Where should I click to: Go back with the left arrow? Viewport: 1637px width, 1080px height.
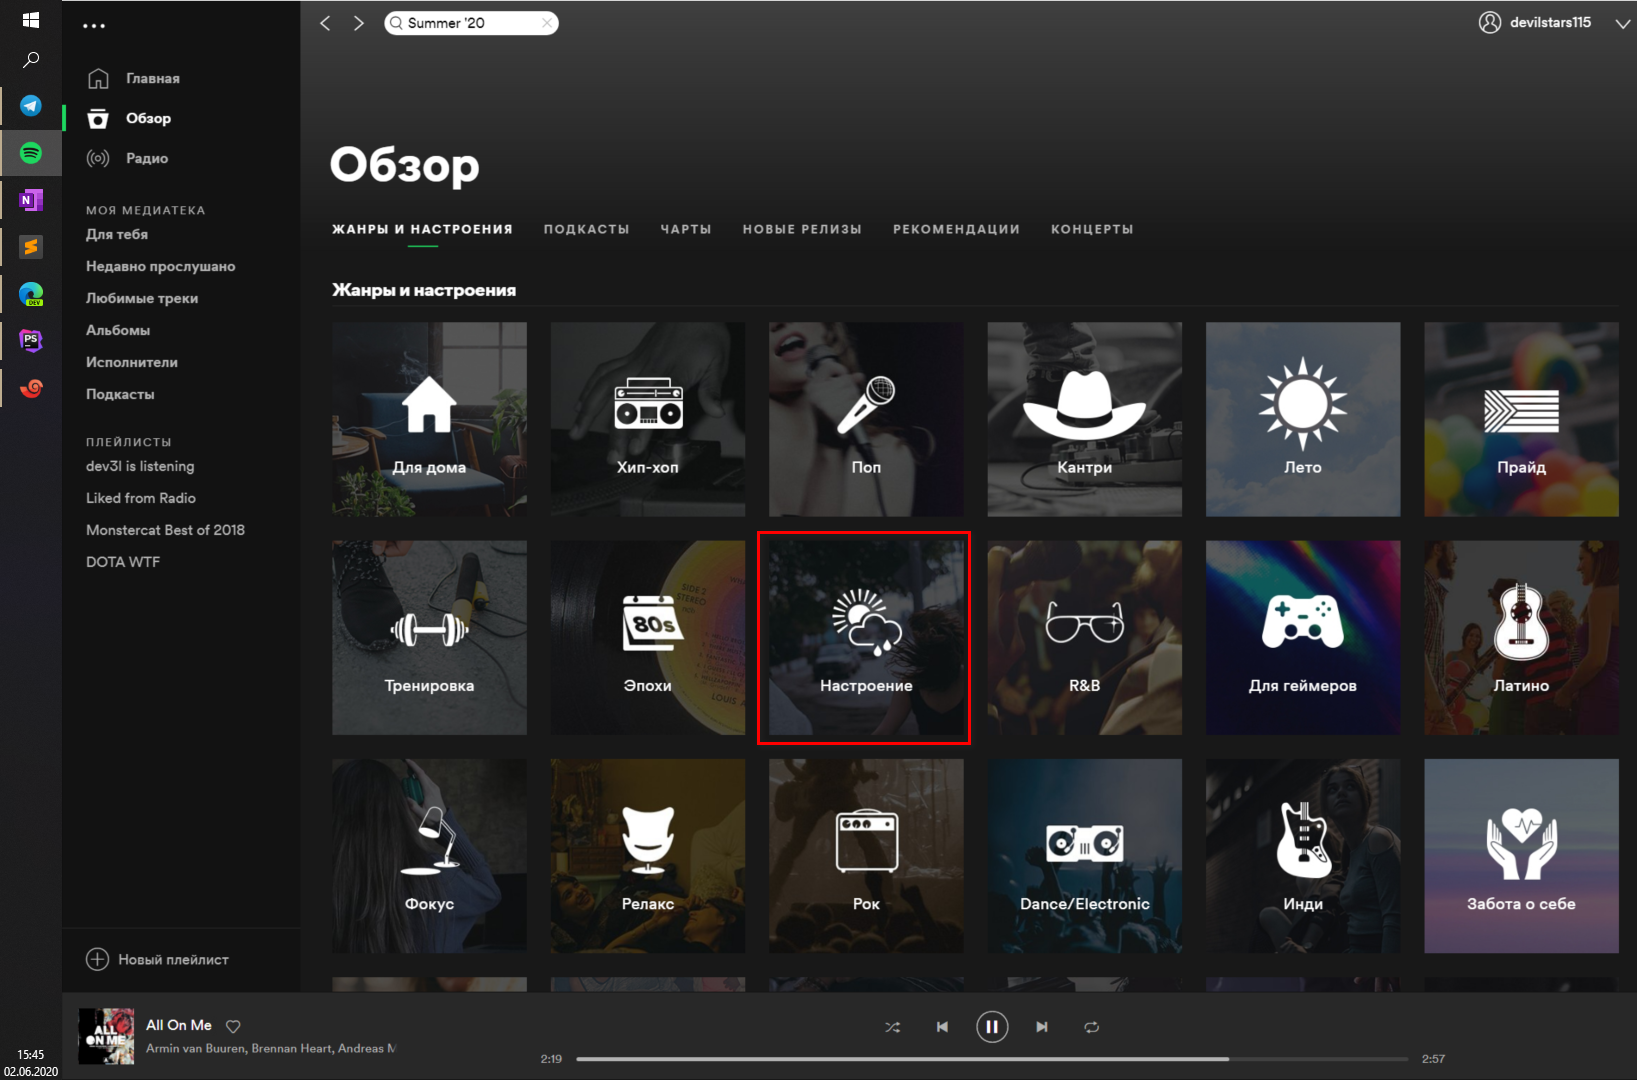(x=325, y=23)
